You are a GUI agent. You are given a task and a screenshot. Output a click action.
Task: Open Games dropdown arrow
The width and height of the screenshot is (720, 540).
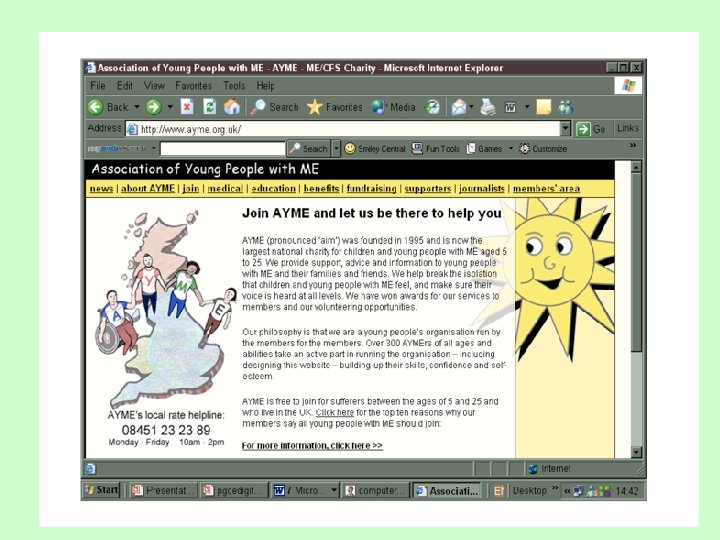[x=511, y=148]
